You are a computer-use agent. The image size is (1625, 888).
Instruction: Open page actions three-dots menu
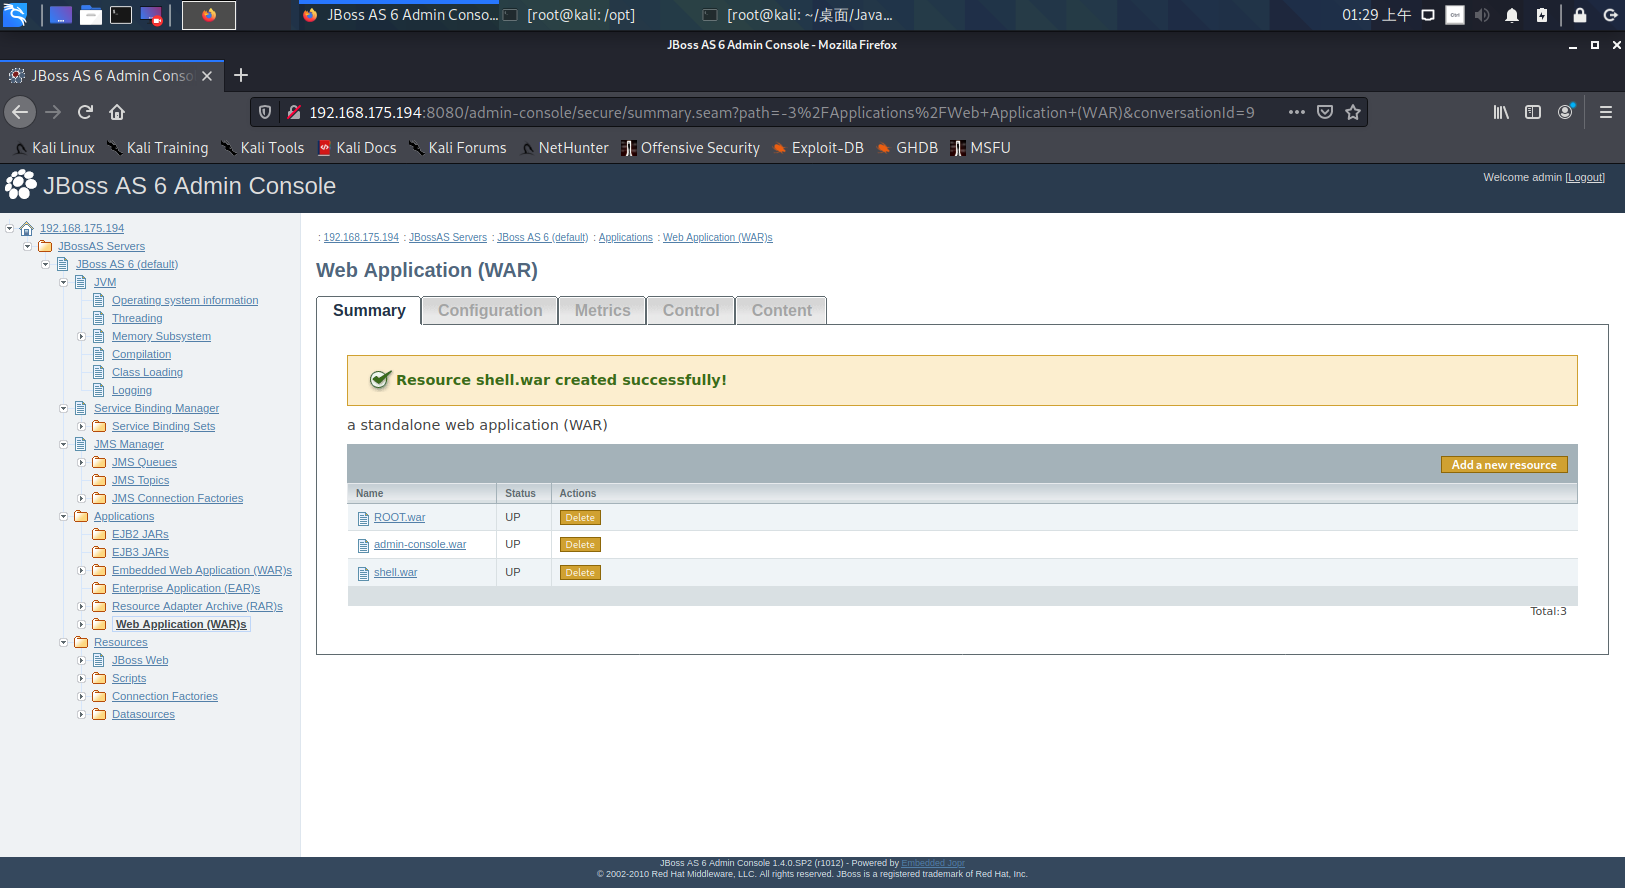tap(1296, 112)
